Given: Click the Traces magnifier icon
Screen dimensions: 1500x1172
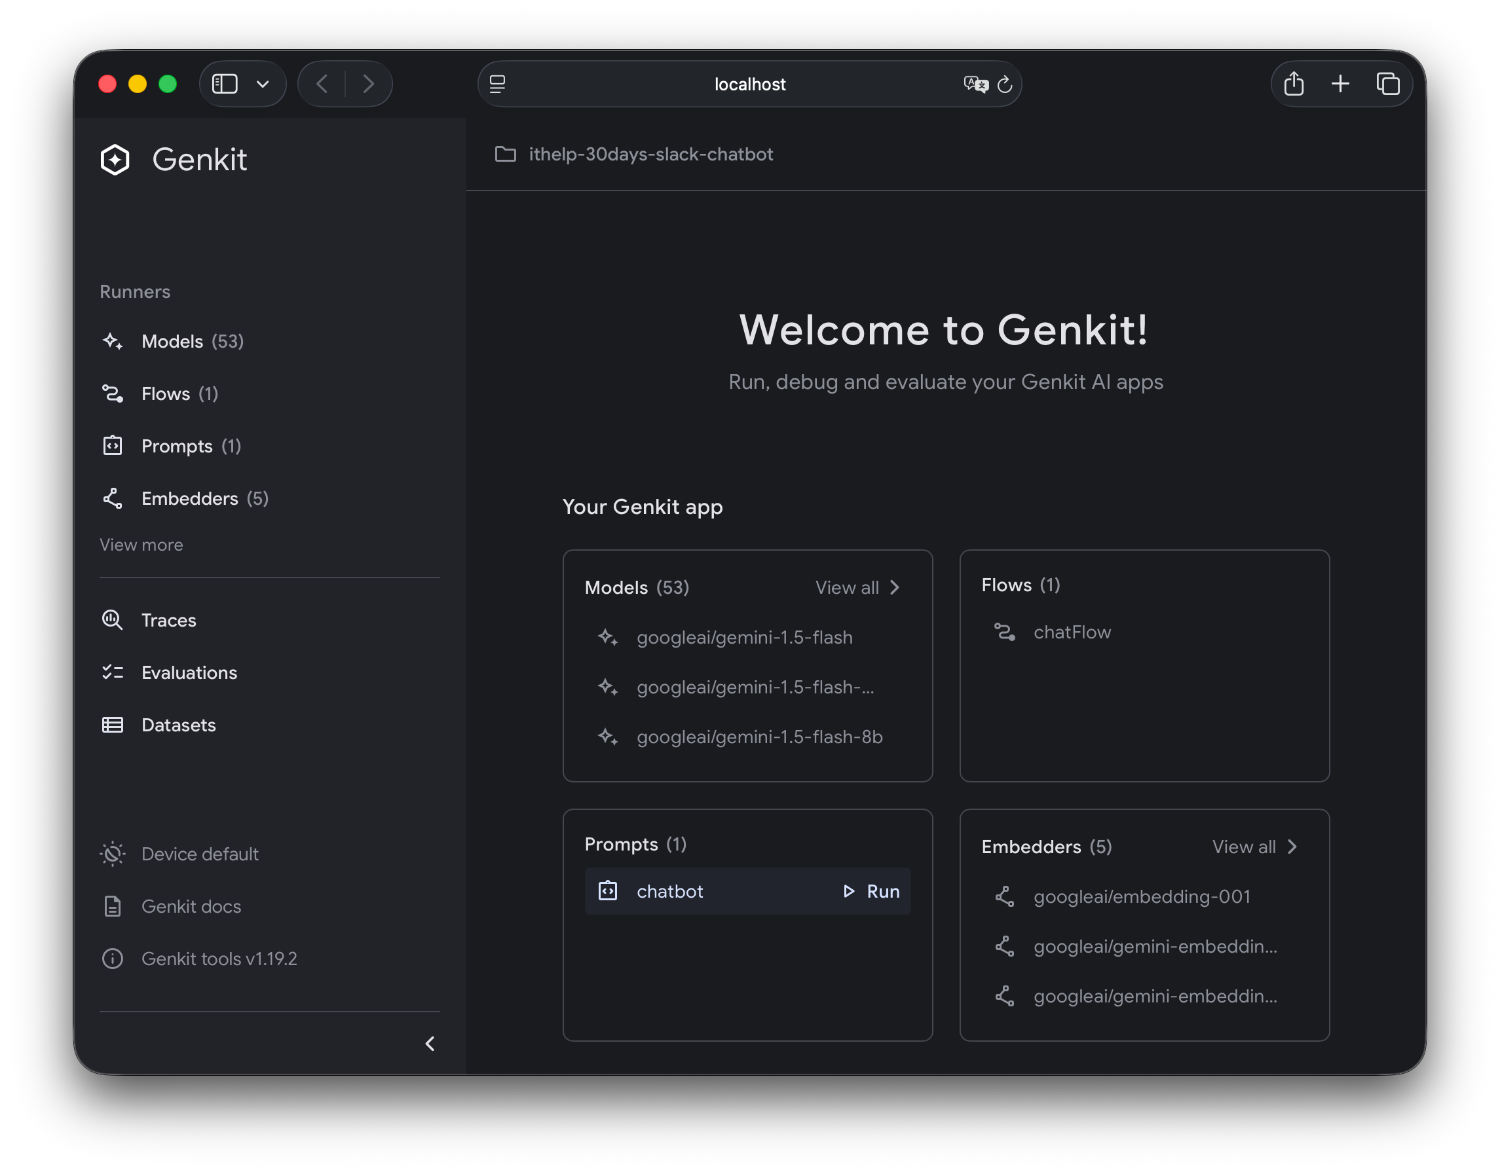Looking at the screenshot, I should point(113,620).
